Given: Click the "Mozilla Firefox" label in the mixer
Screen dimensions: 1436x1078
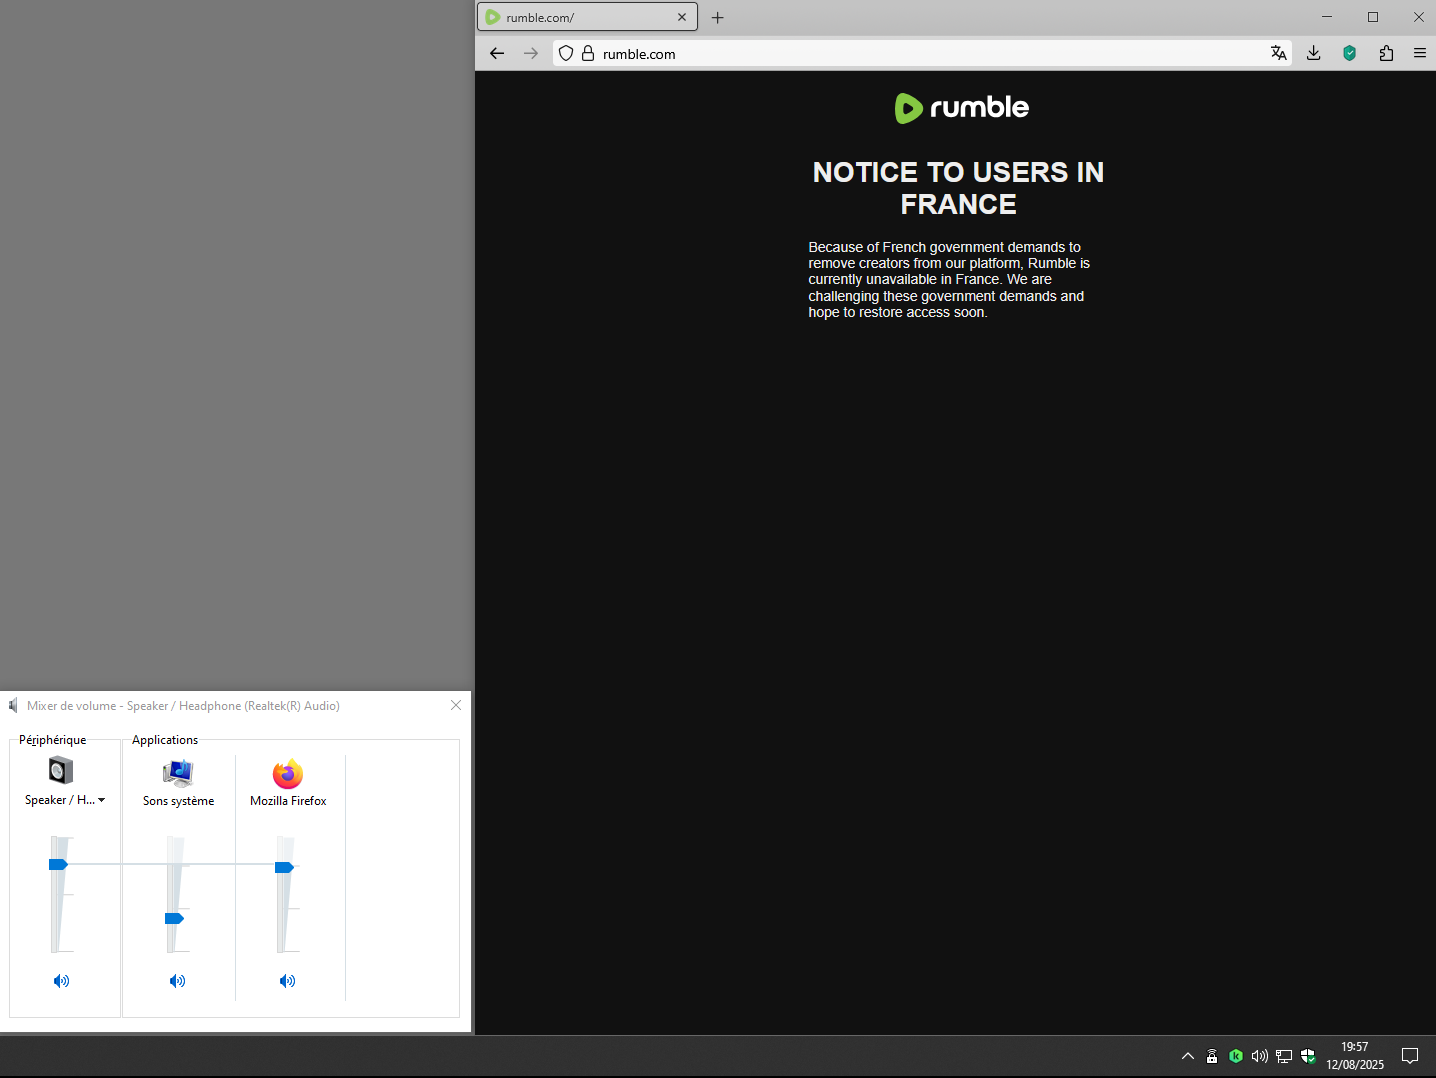Looking at the screenshot, I should 288,801.
